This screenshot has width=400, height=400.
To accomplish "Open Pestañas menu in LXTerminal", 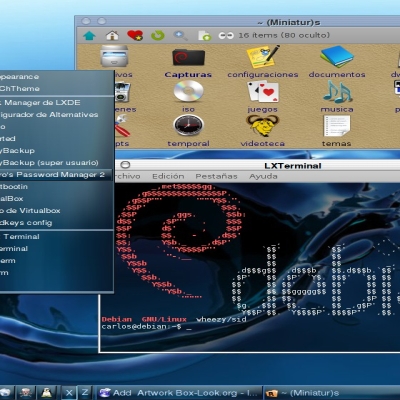I will [x=216, y=176].
